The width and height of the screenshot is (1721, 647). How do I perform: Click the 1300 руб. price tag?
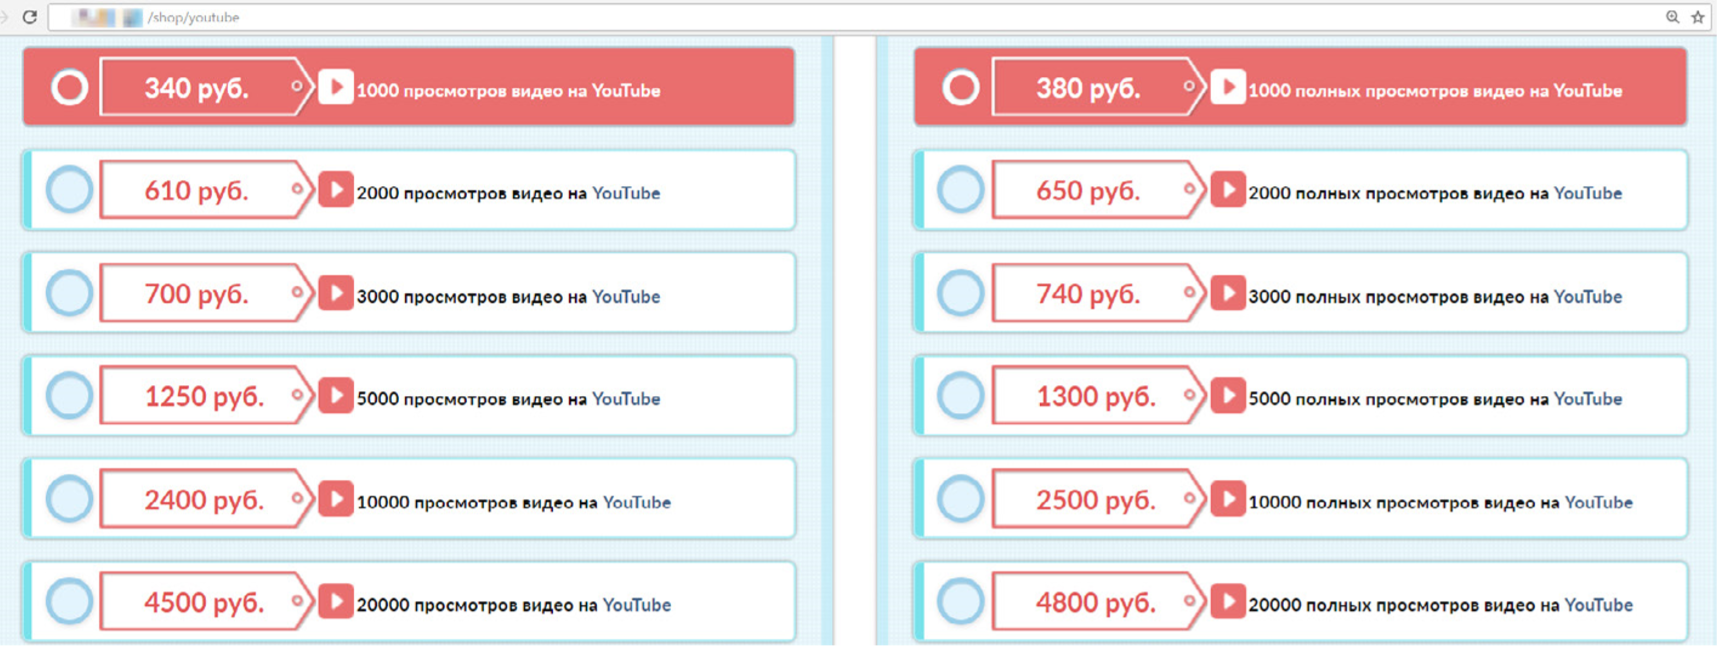[x=1099, y=396]
